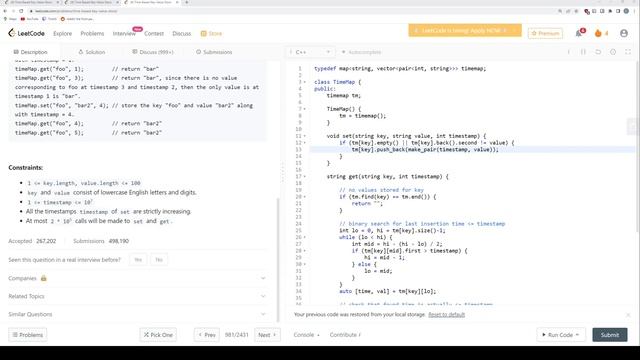640x360 pixels.
Task: Answer Yes to seen in interview
Action: click(x=138, y=260)
